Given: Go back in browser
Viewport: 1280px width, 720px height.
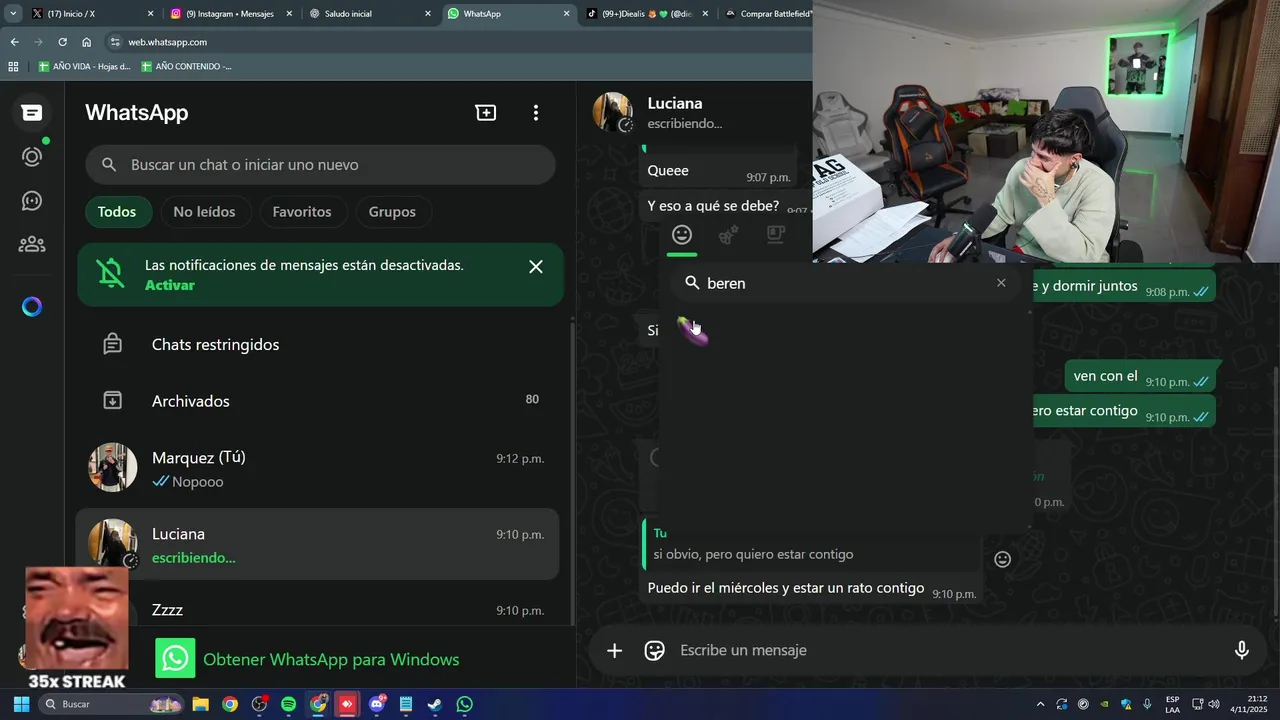Looking at the screenshot, I should tap(14, 42).
